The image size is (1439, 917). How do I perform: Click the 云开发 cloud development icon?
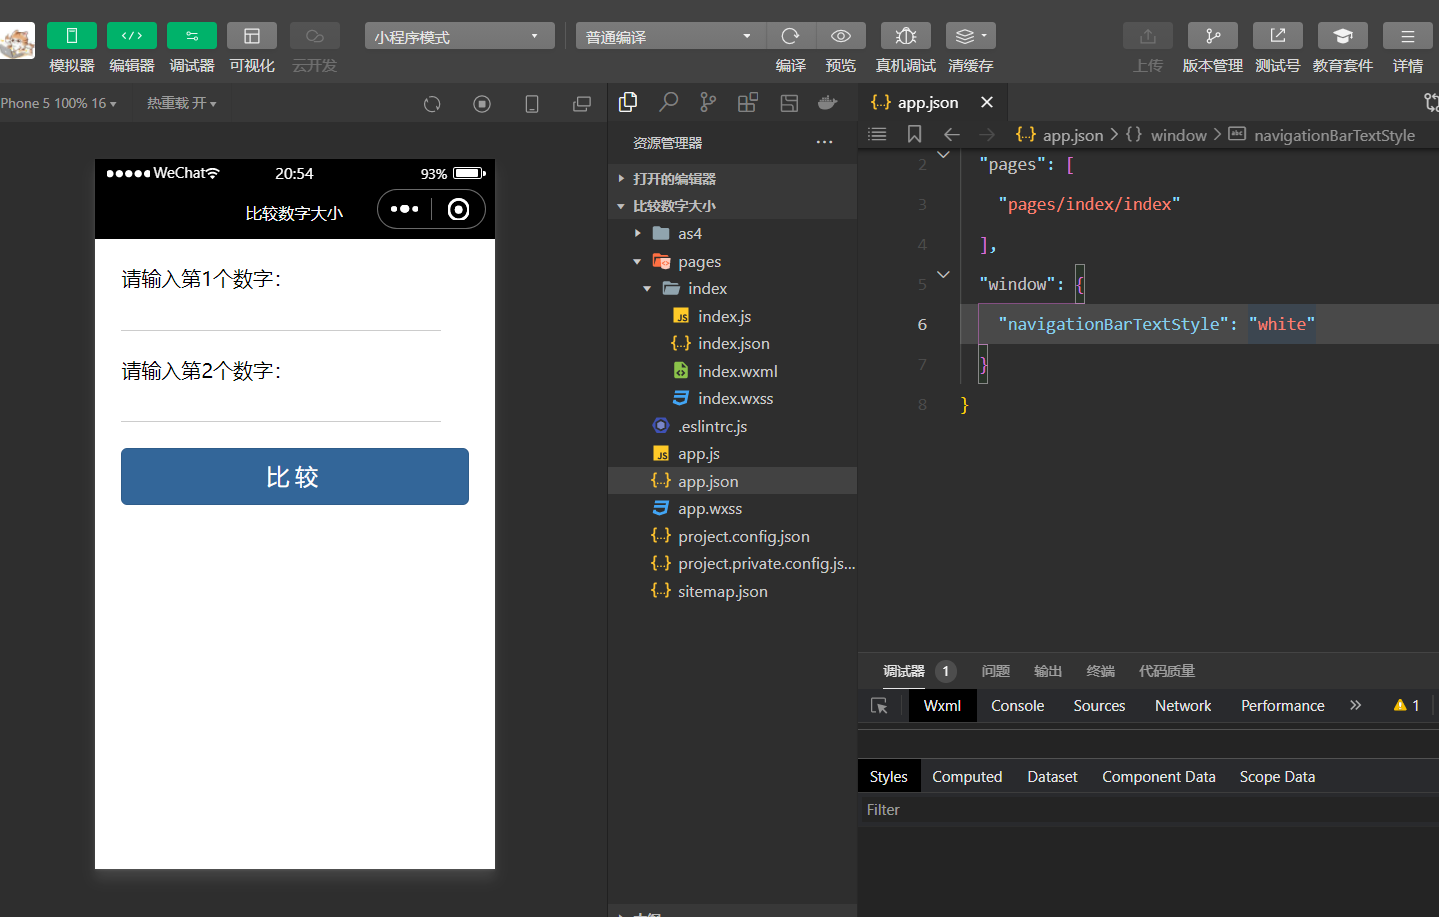(x=315, y=36)
